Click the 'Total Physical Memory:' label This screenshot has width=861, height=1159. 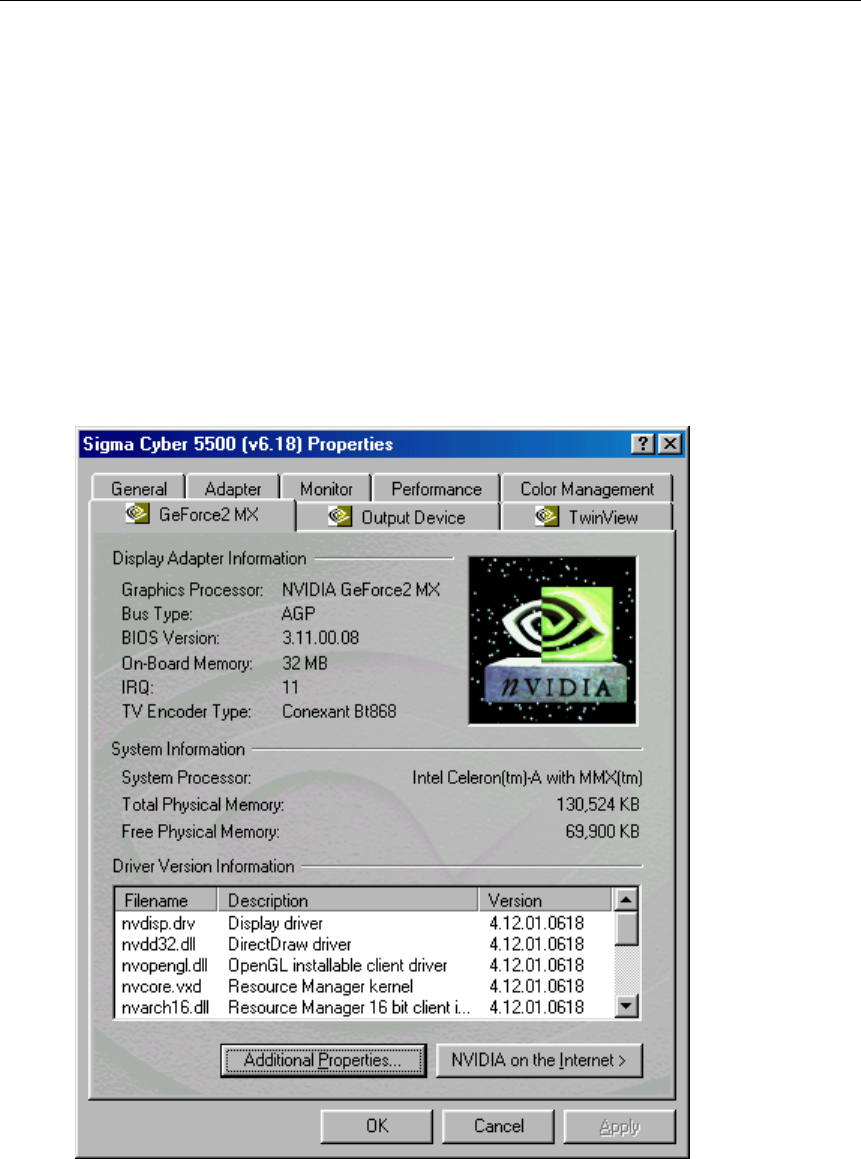pyautogui.click(x=203, y=804)
